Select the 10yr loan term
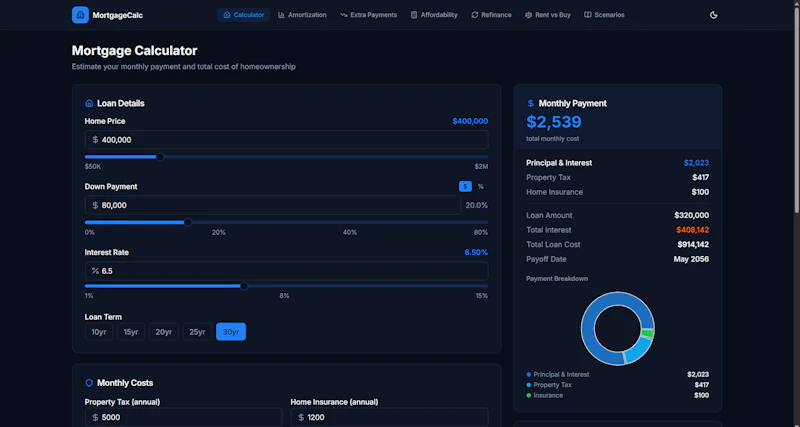The width and height of the screenshot is (800, 427). pos(99,332)
